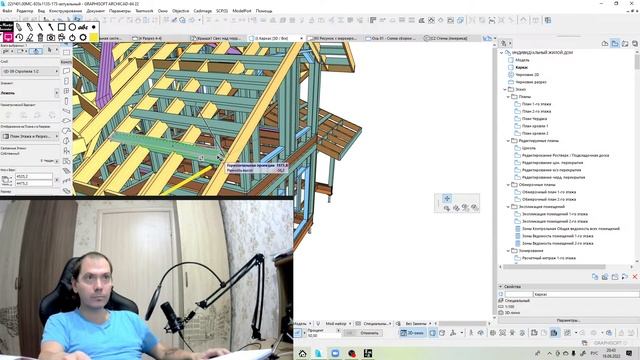
Task: Select the straight line drawing tool
Action: (40, 27)
